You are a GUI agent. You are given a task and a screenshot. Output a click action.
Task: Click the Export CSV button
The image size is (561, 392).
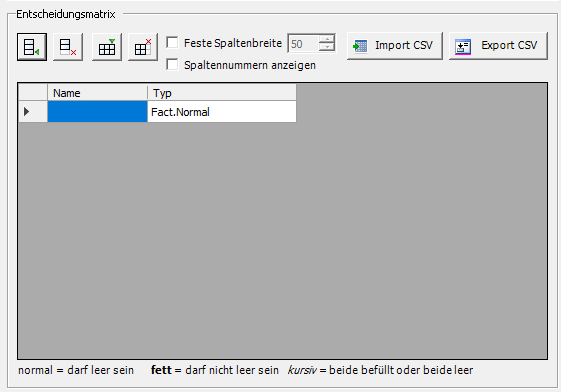(498, 46)
